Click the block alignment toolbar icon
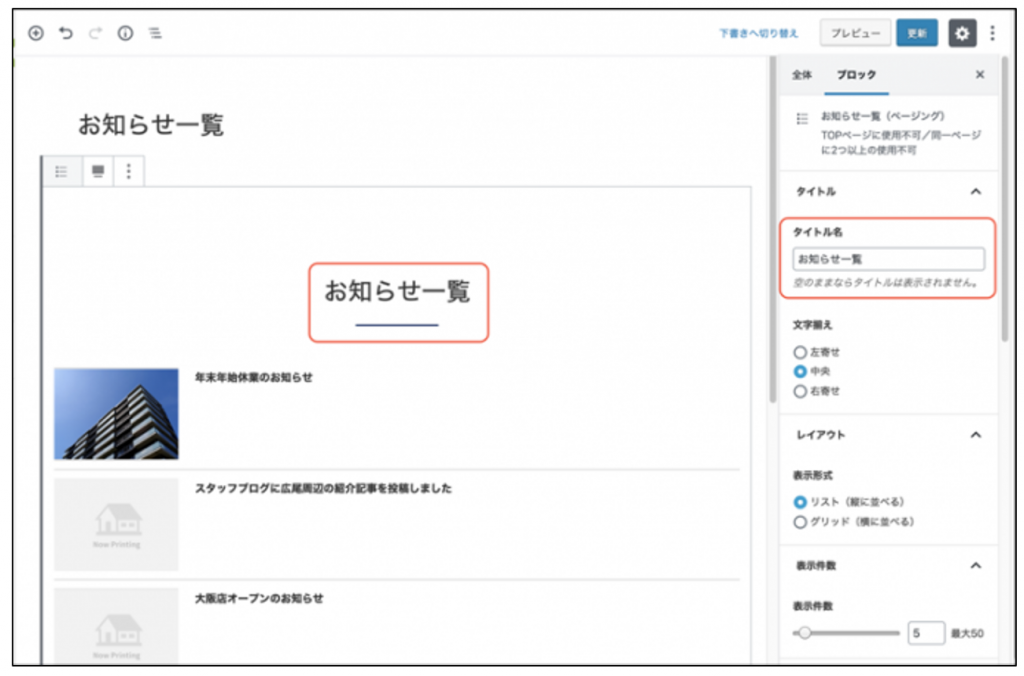 (97, 171)
